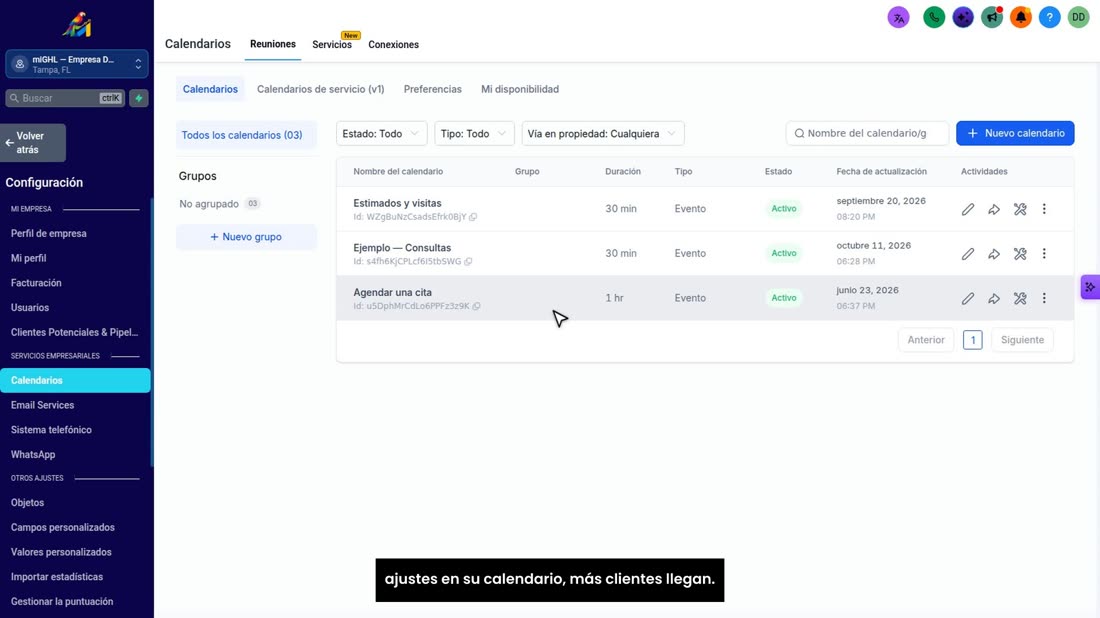Image resolution: width=1100 pixels, height=618 pixels.
Task: Open more options for Estimados y visitas
Action: [1044, 209]
